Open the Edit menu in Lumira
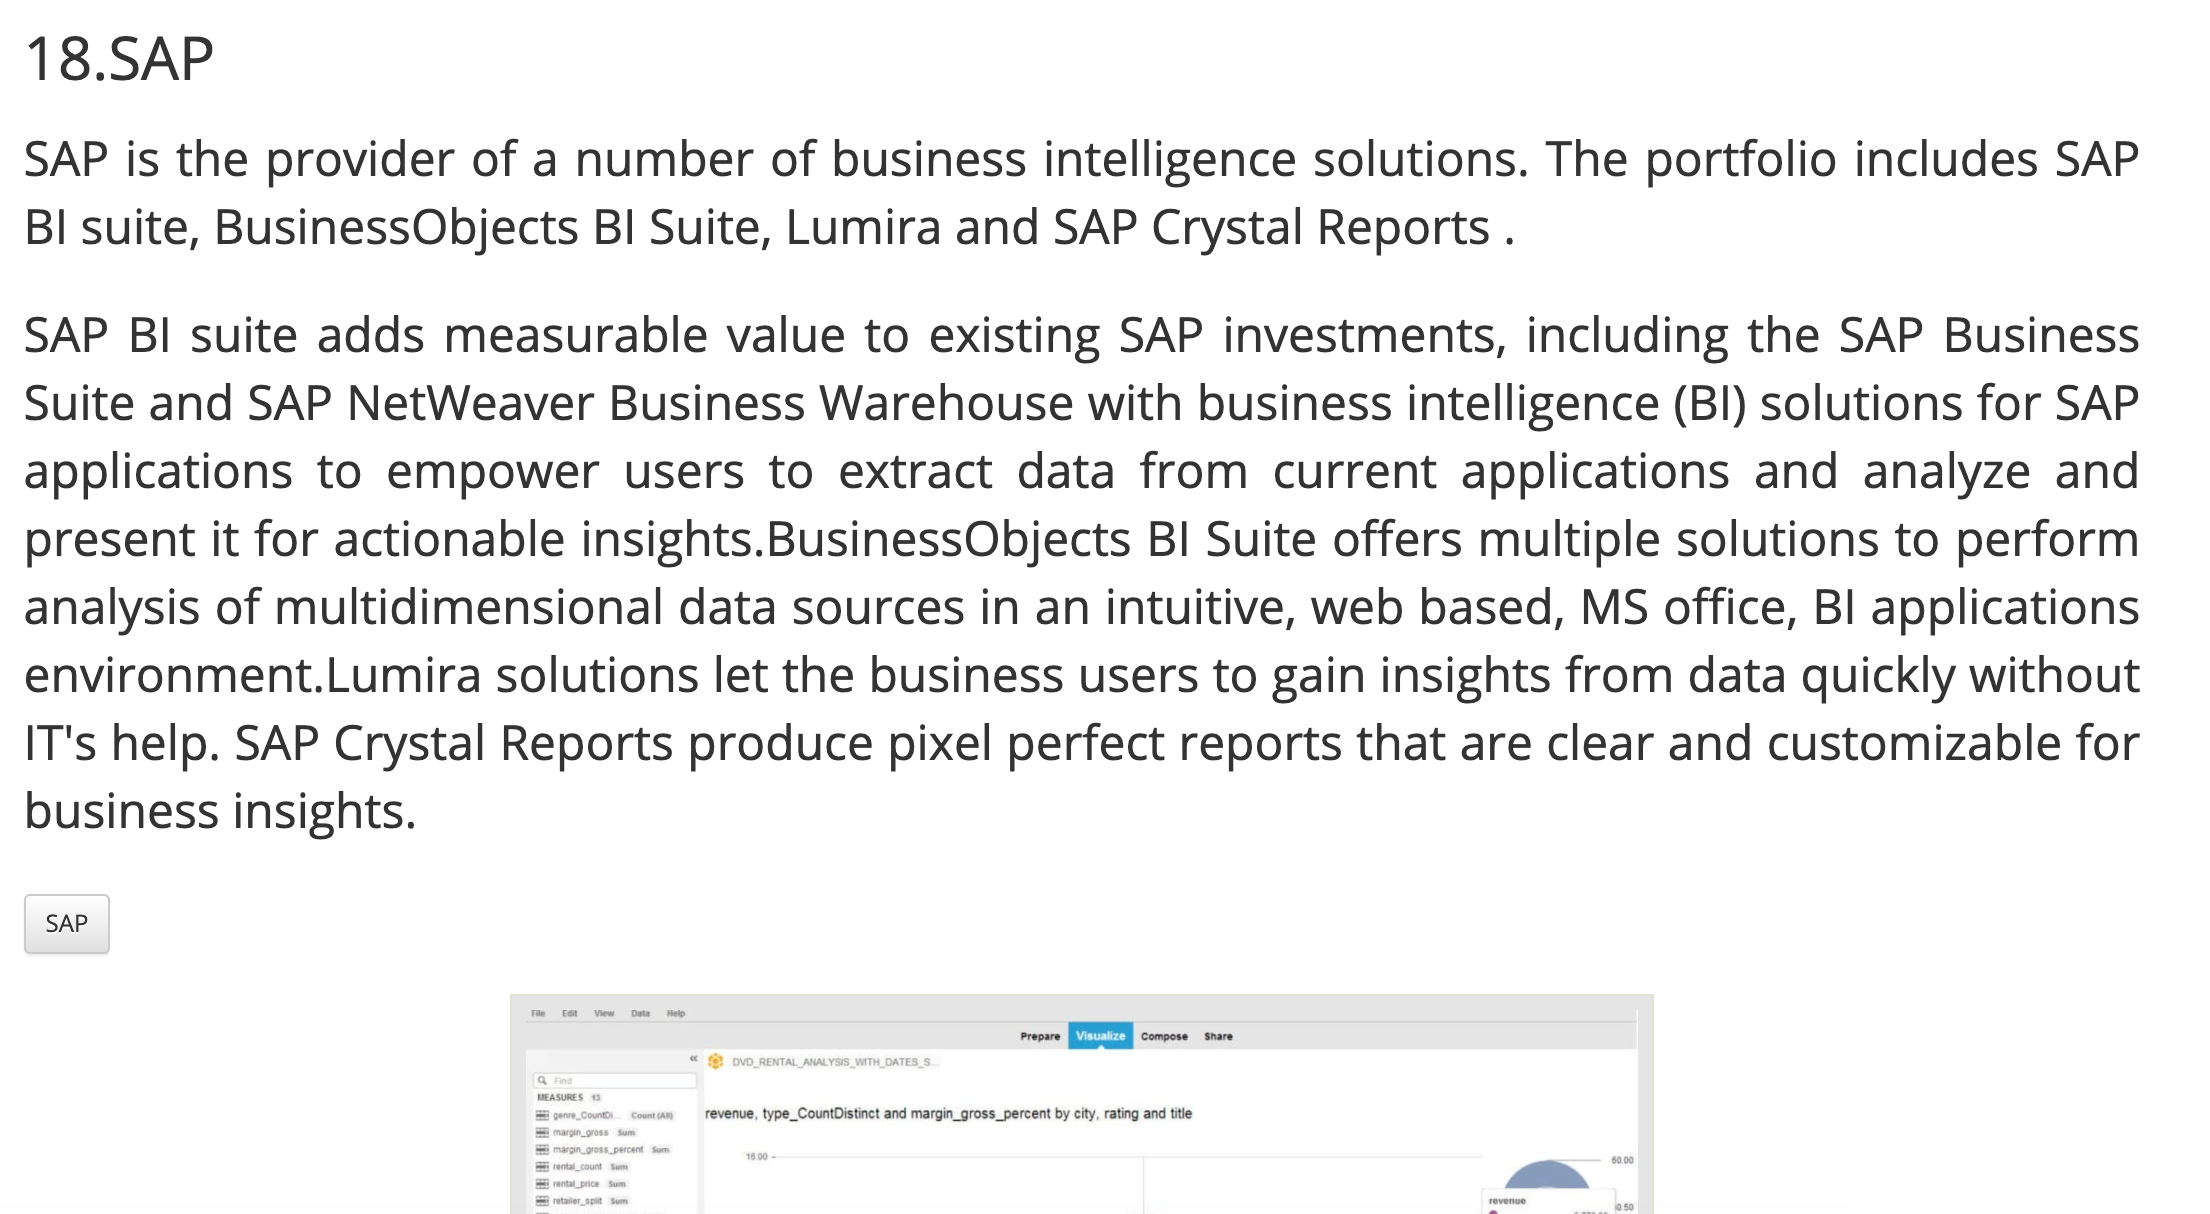Image resolution: width=2210 pixels, height=1214 pixels. pyautogui.click(x=569, y=1013)
